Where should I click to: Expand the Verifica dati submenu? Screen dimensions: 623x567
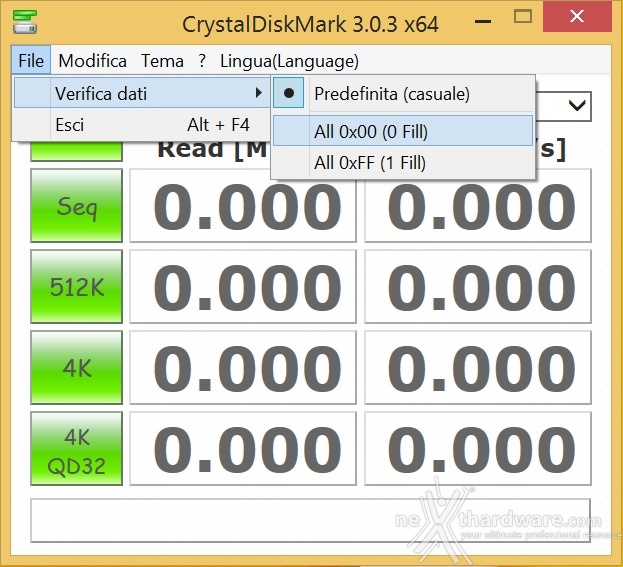[141, 93]
